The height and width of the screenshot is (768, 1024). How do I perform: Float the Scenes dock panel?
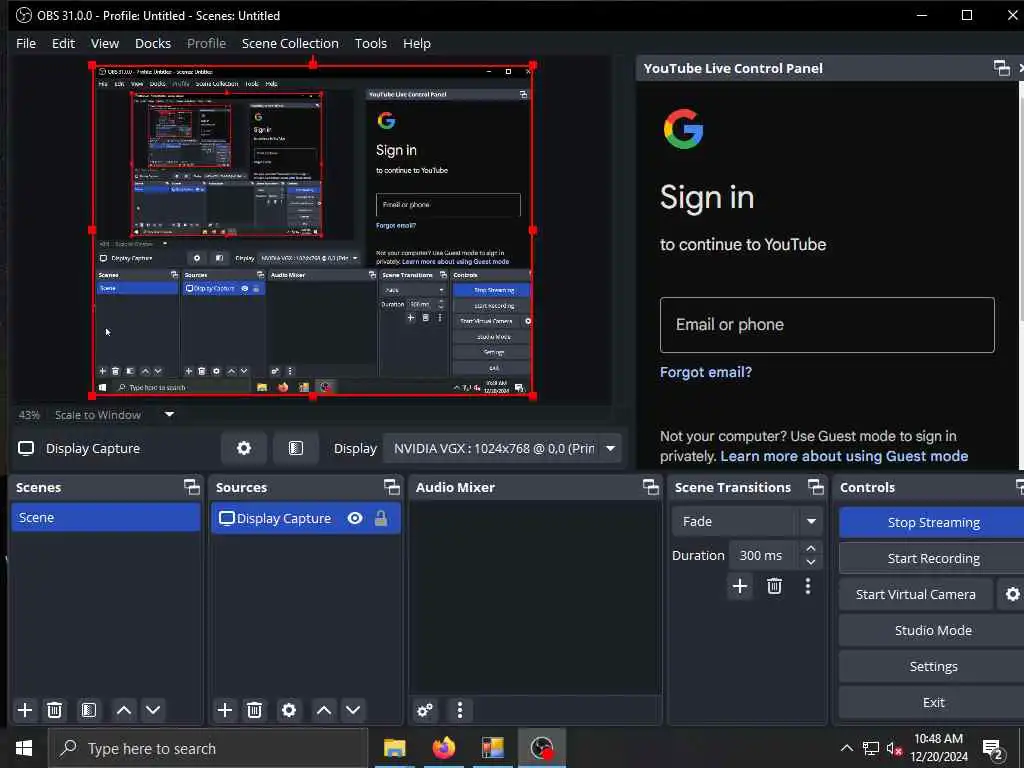click(191, 487)
